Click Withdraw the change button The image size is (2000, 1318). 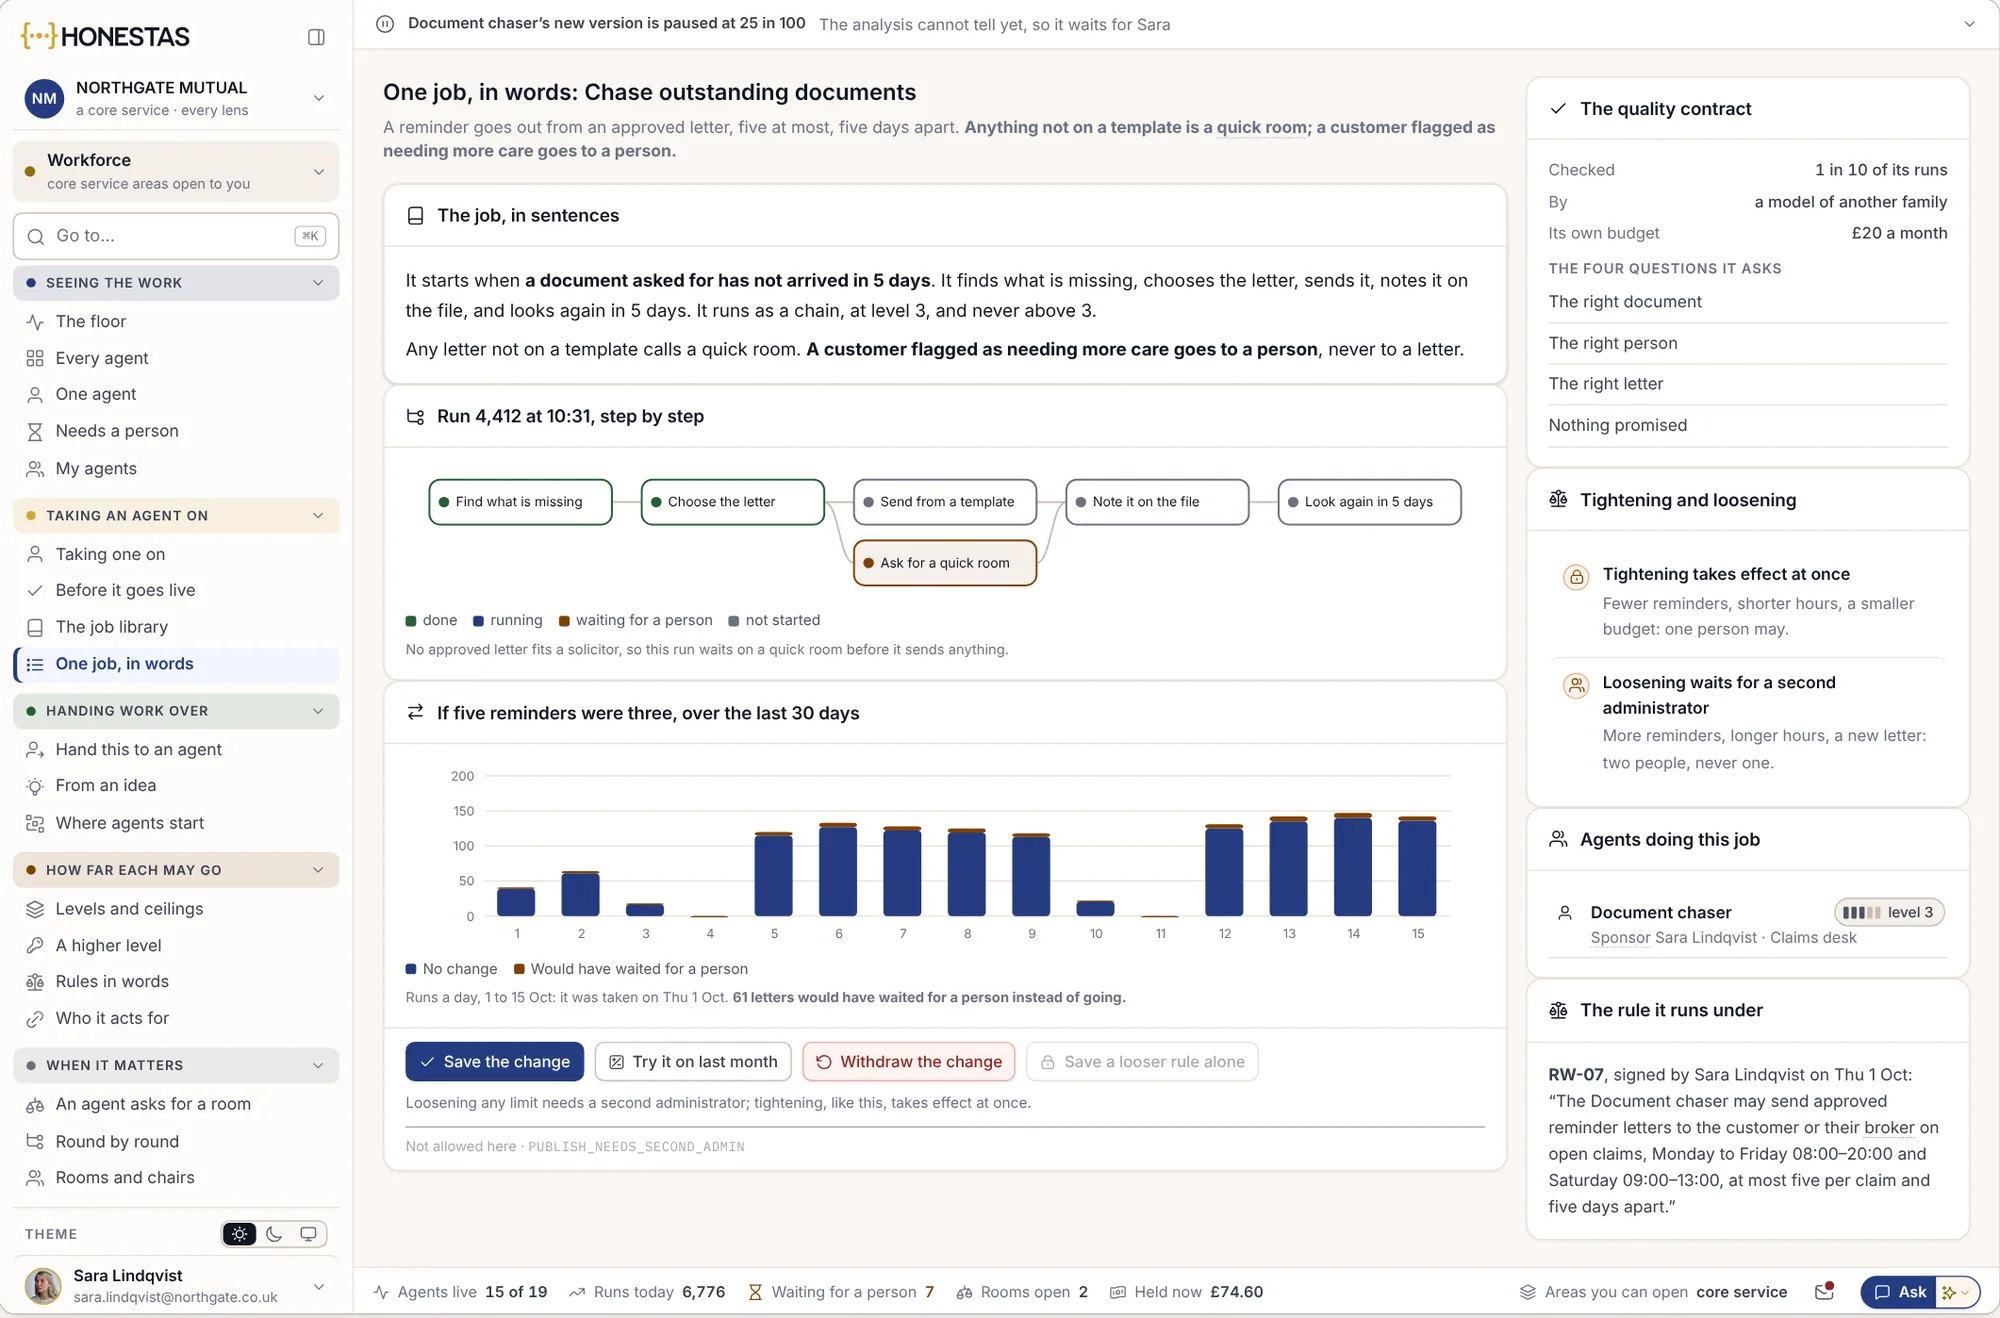click(x=909, y=1062)
